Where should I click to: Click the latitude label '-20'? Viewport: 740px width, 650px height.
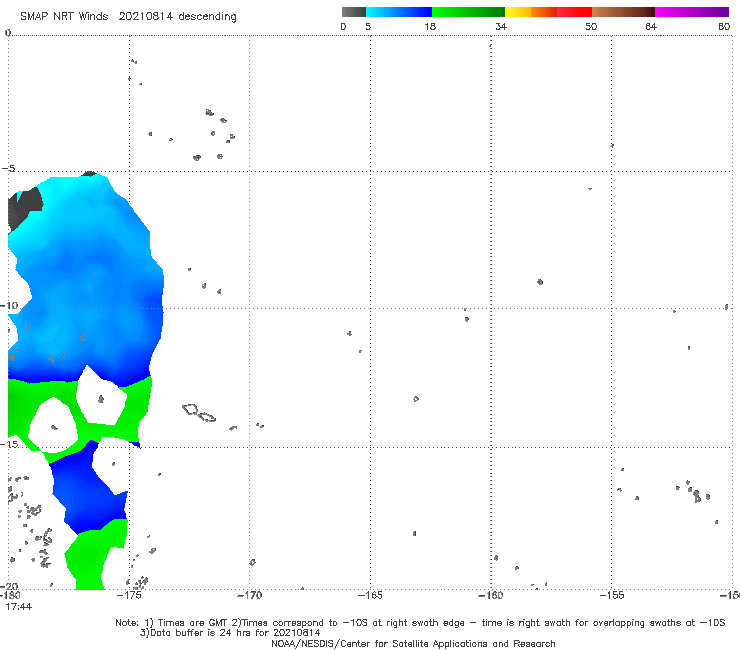(9, 586)
